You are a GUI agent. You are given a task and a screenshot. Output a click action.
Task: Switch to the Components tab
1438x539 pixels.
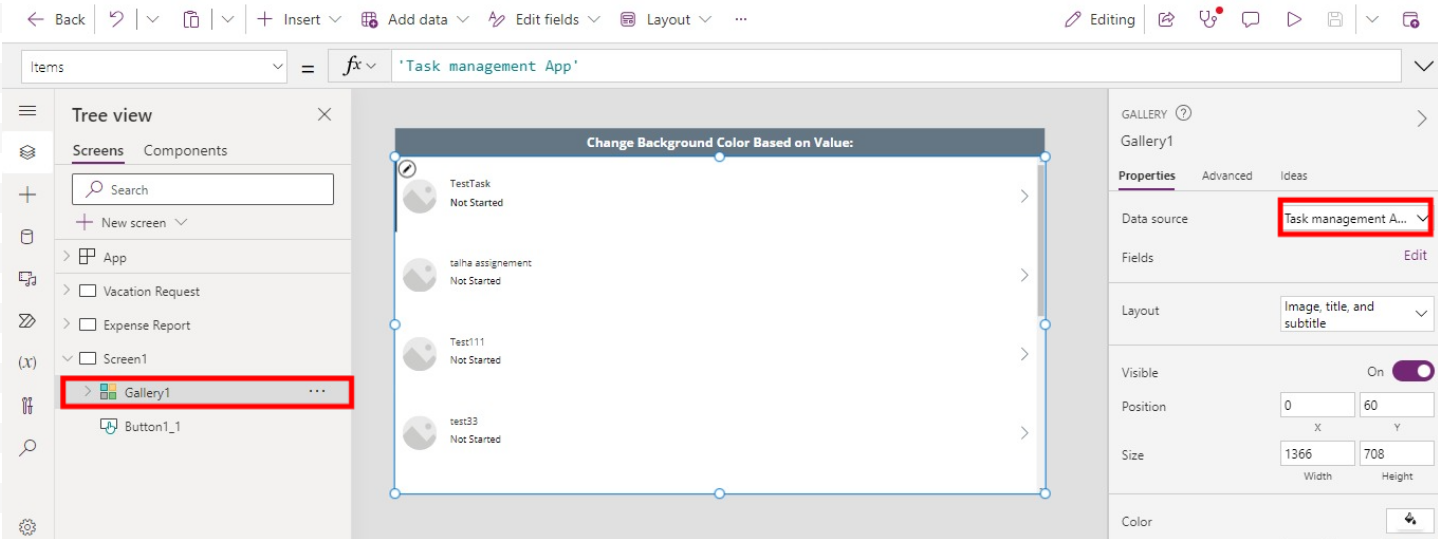185,150
